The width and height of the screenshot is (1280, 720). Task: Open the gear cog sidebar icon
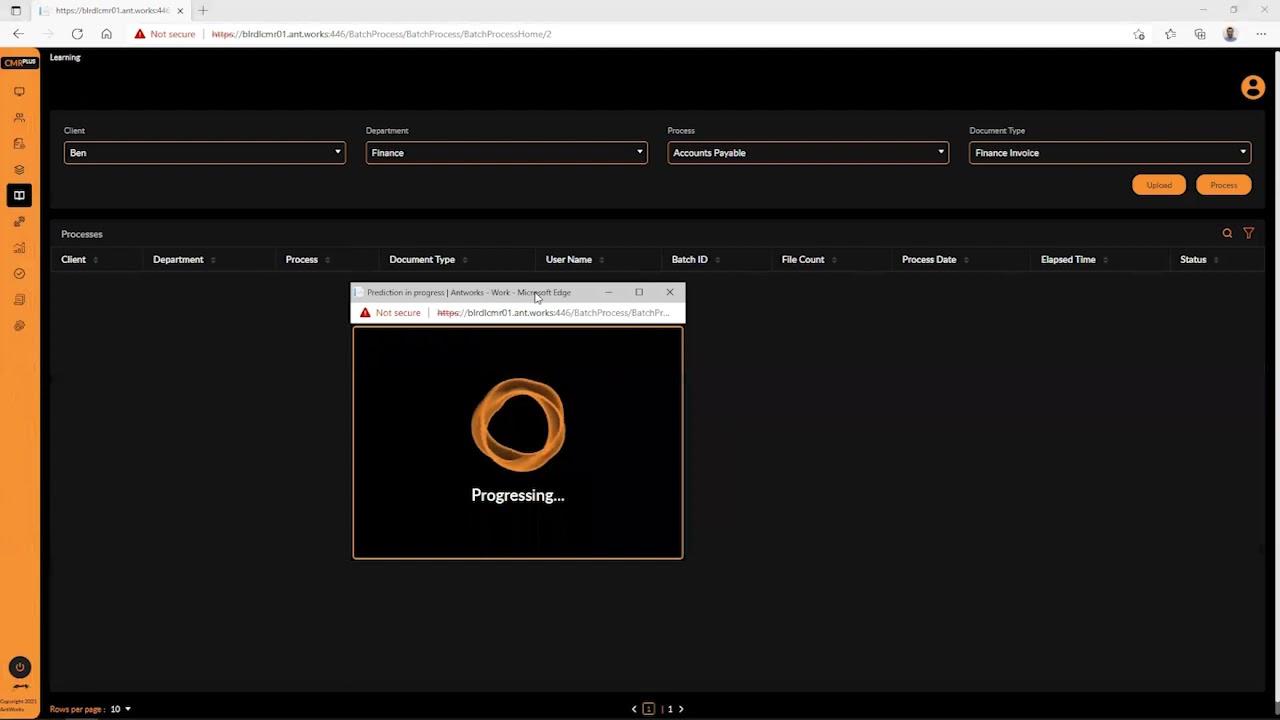click(x=19, y=325)
